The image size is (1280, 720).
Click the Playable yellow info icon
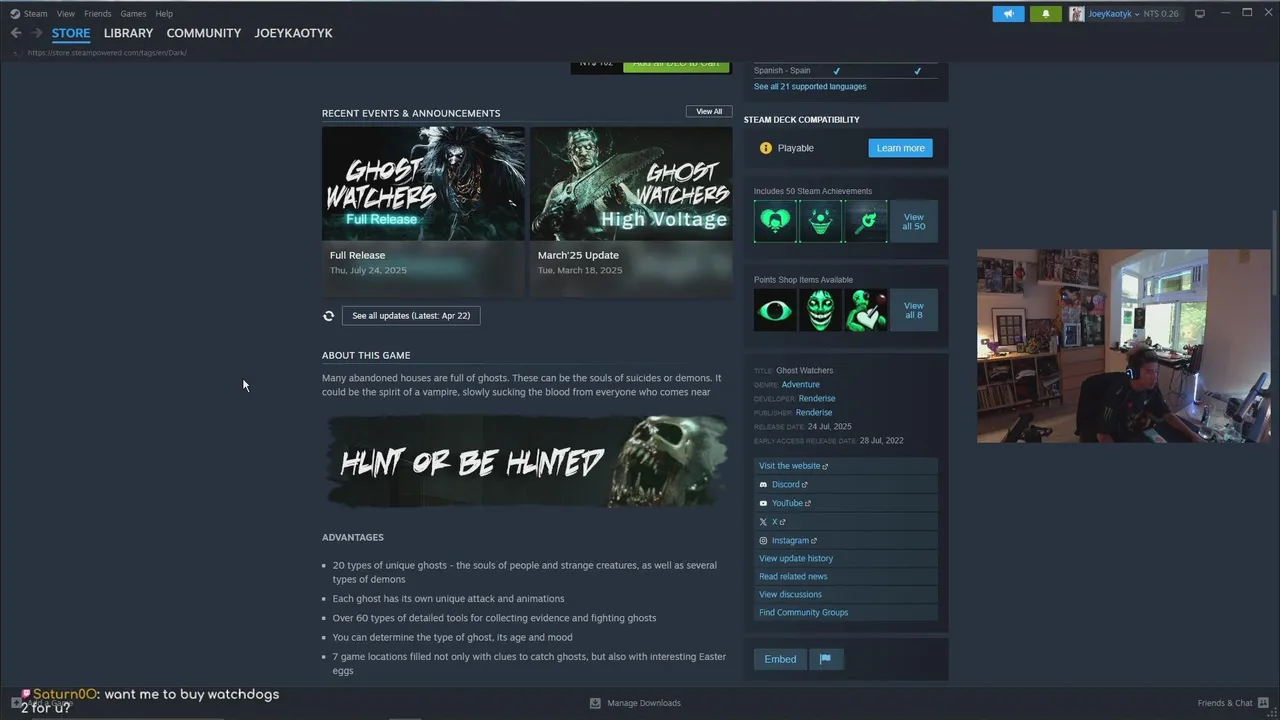(x=766, y=148)
